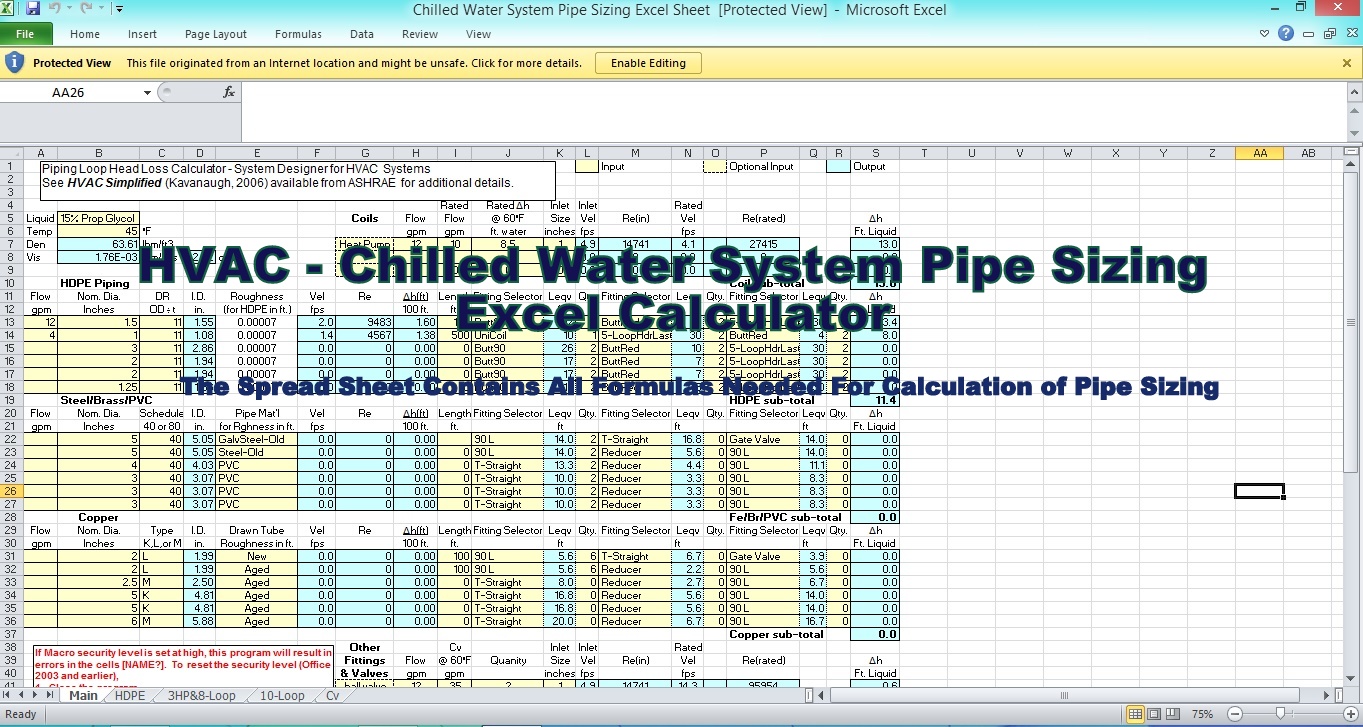This screenshot has width=1363, height=727.
Task: Click the Save icon in quick access toolbar
Action: 33,9
